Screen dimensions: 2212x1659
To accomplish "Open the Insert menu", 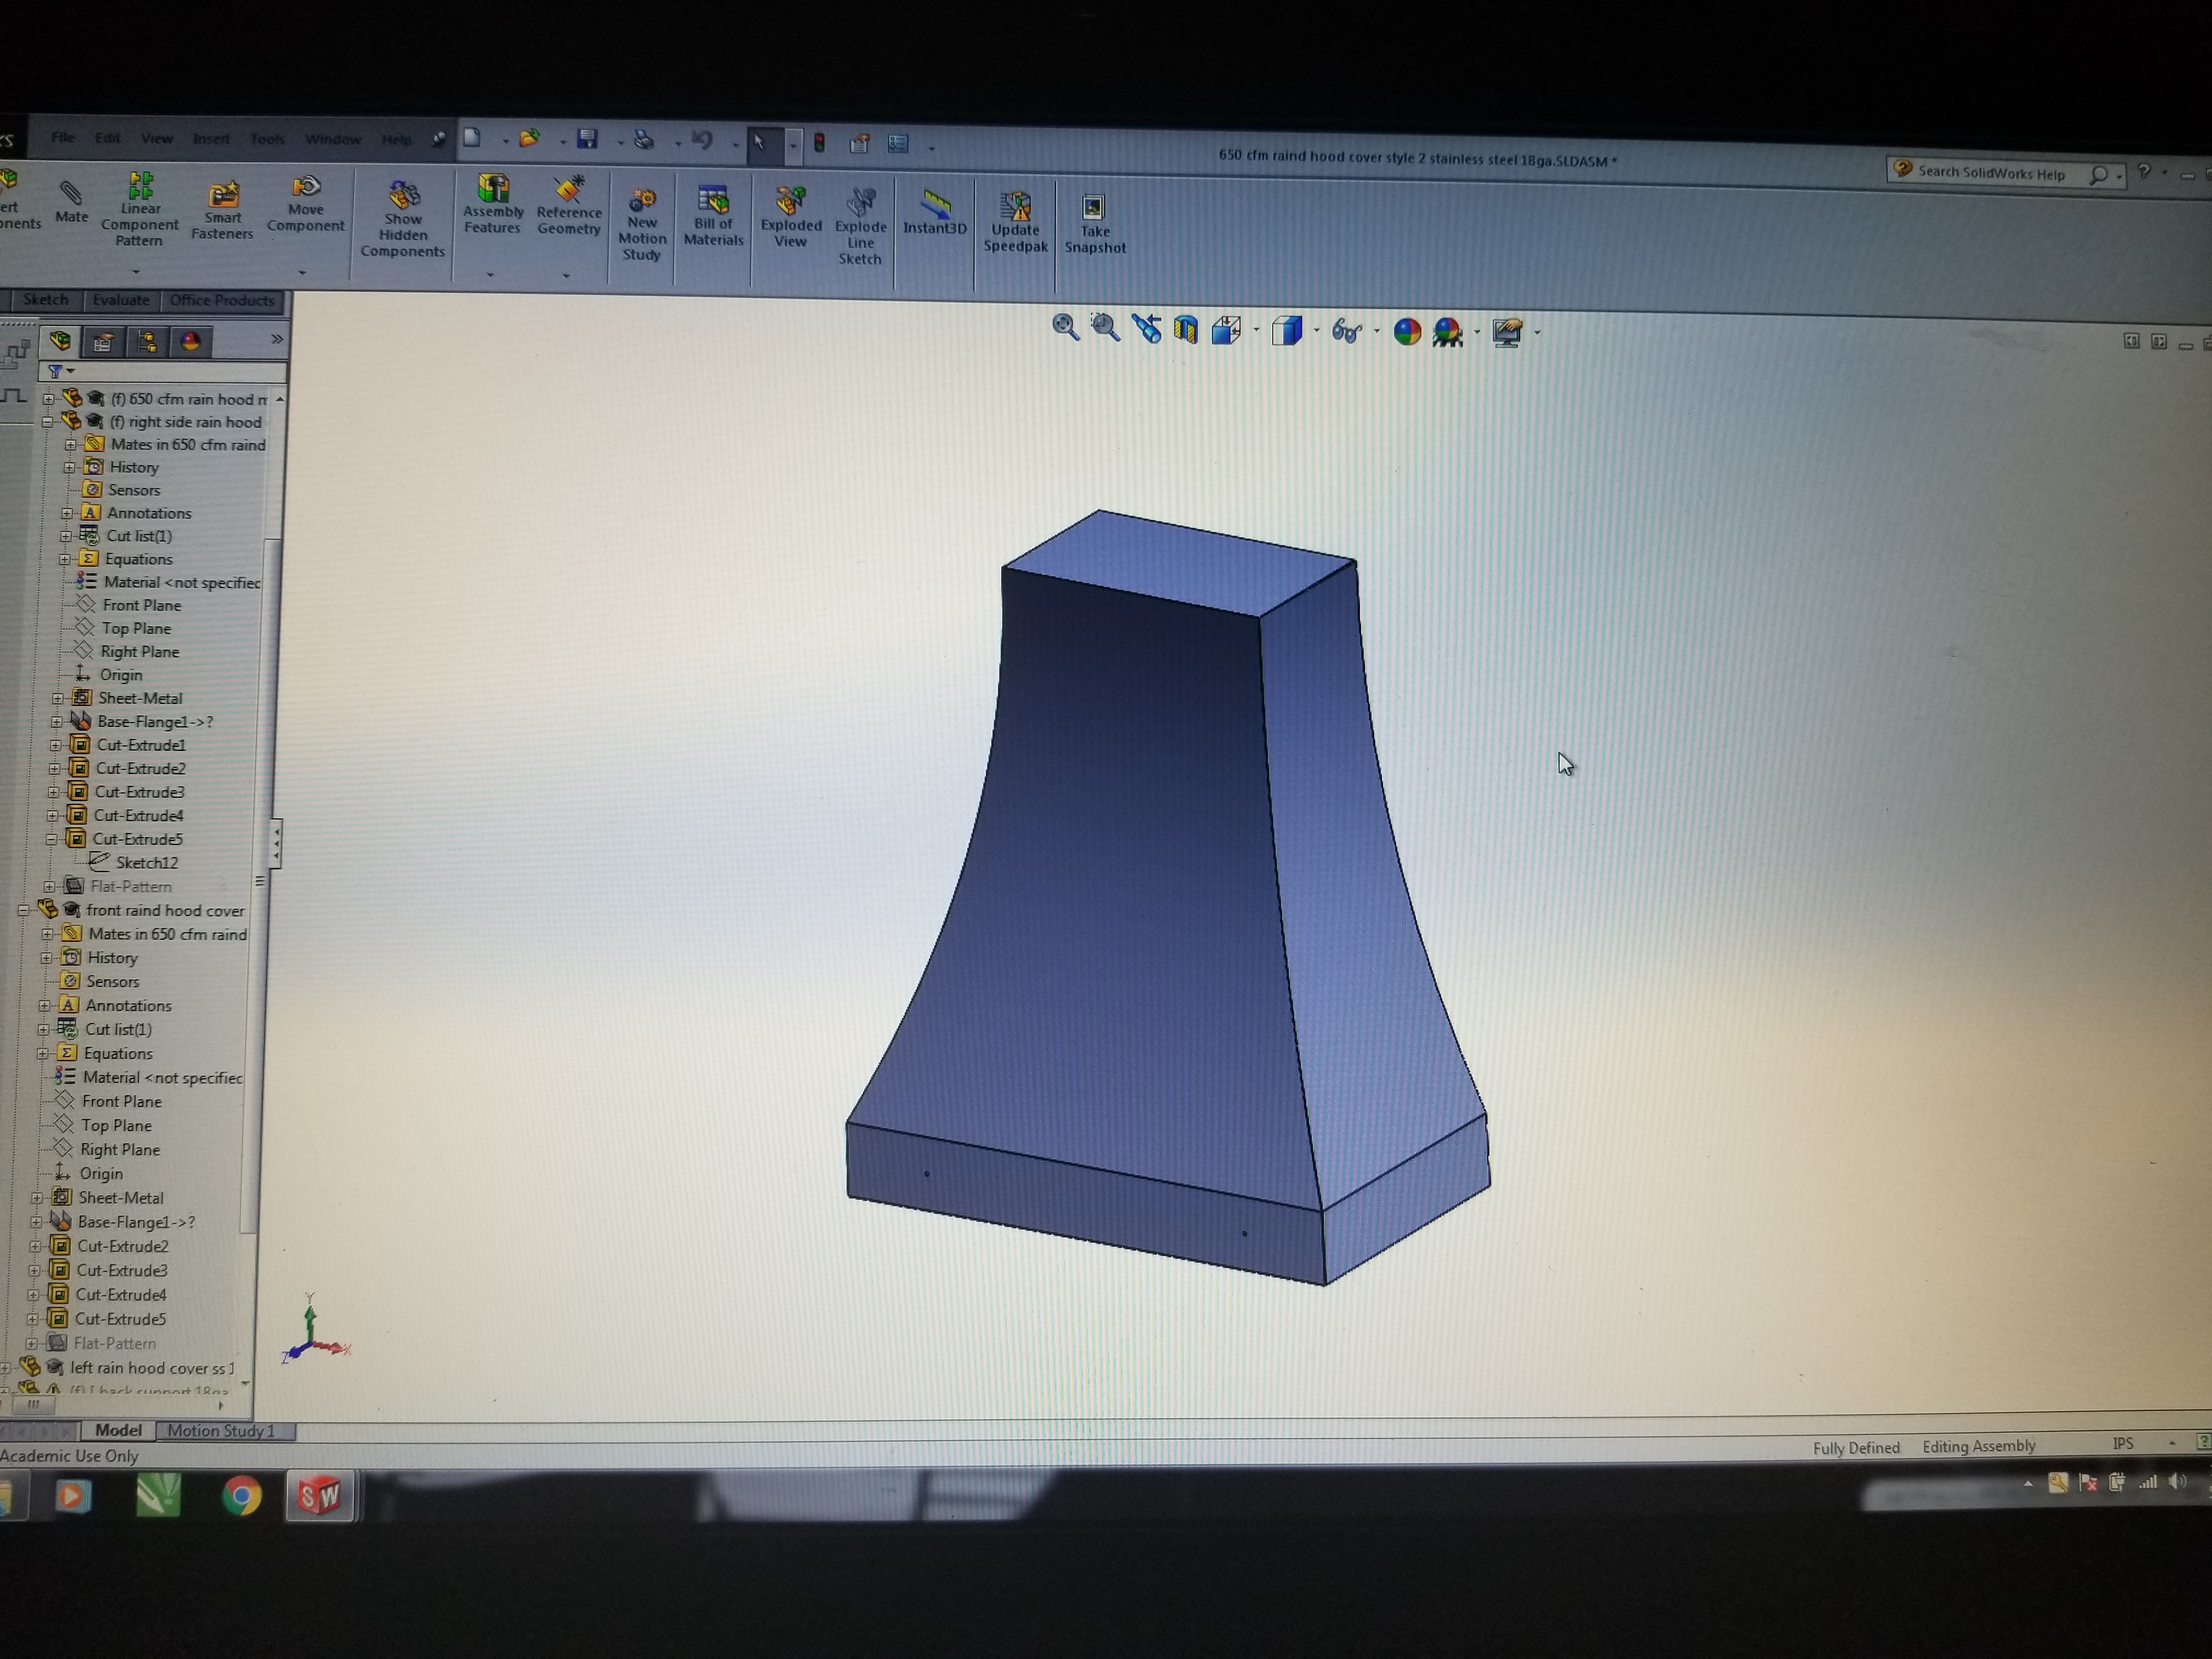I will click(x=210, y=139).
